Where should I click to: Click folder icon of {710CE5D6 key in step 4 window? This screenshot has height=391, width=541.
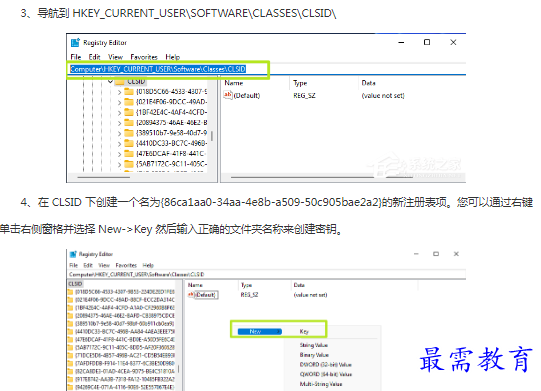tap(71, 355)
